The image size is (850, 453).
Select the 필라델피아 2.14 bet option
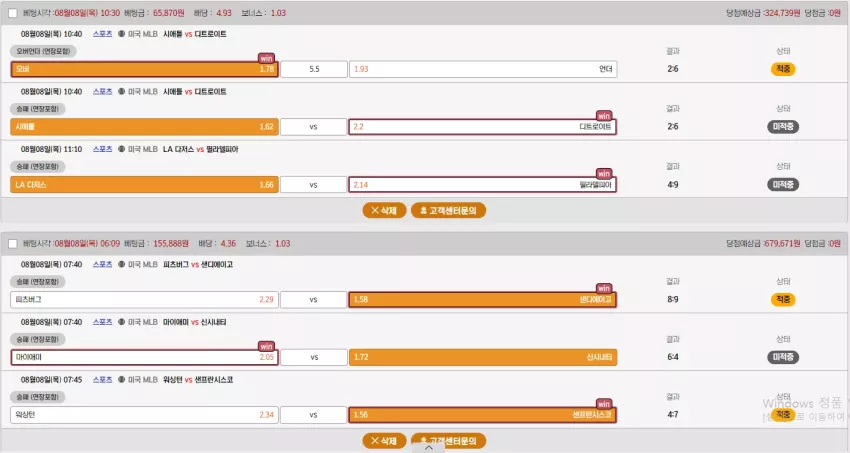click(483, 185)
